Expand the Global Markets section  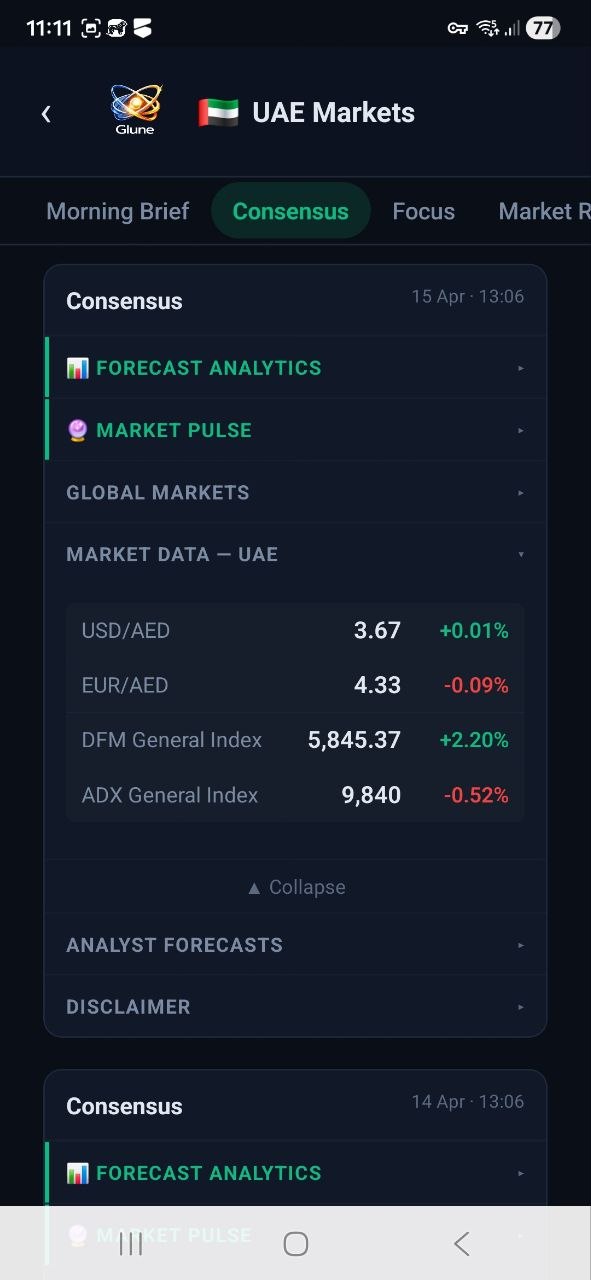295,491
